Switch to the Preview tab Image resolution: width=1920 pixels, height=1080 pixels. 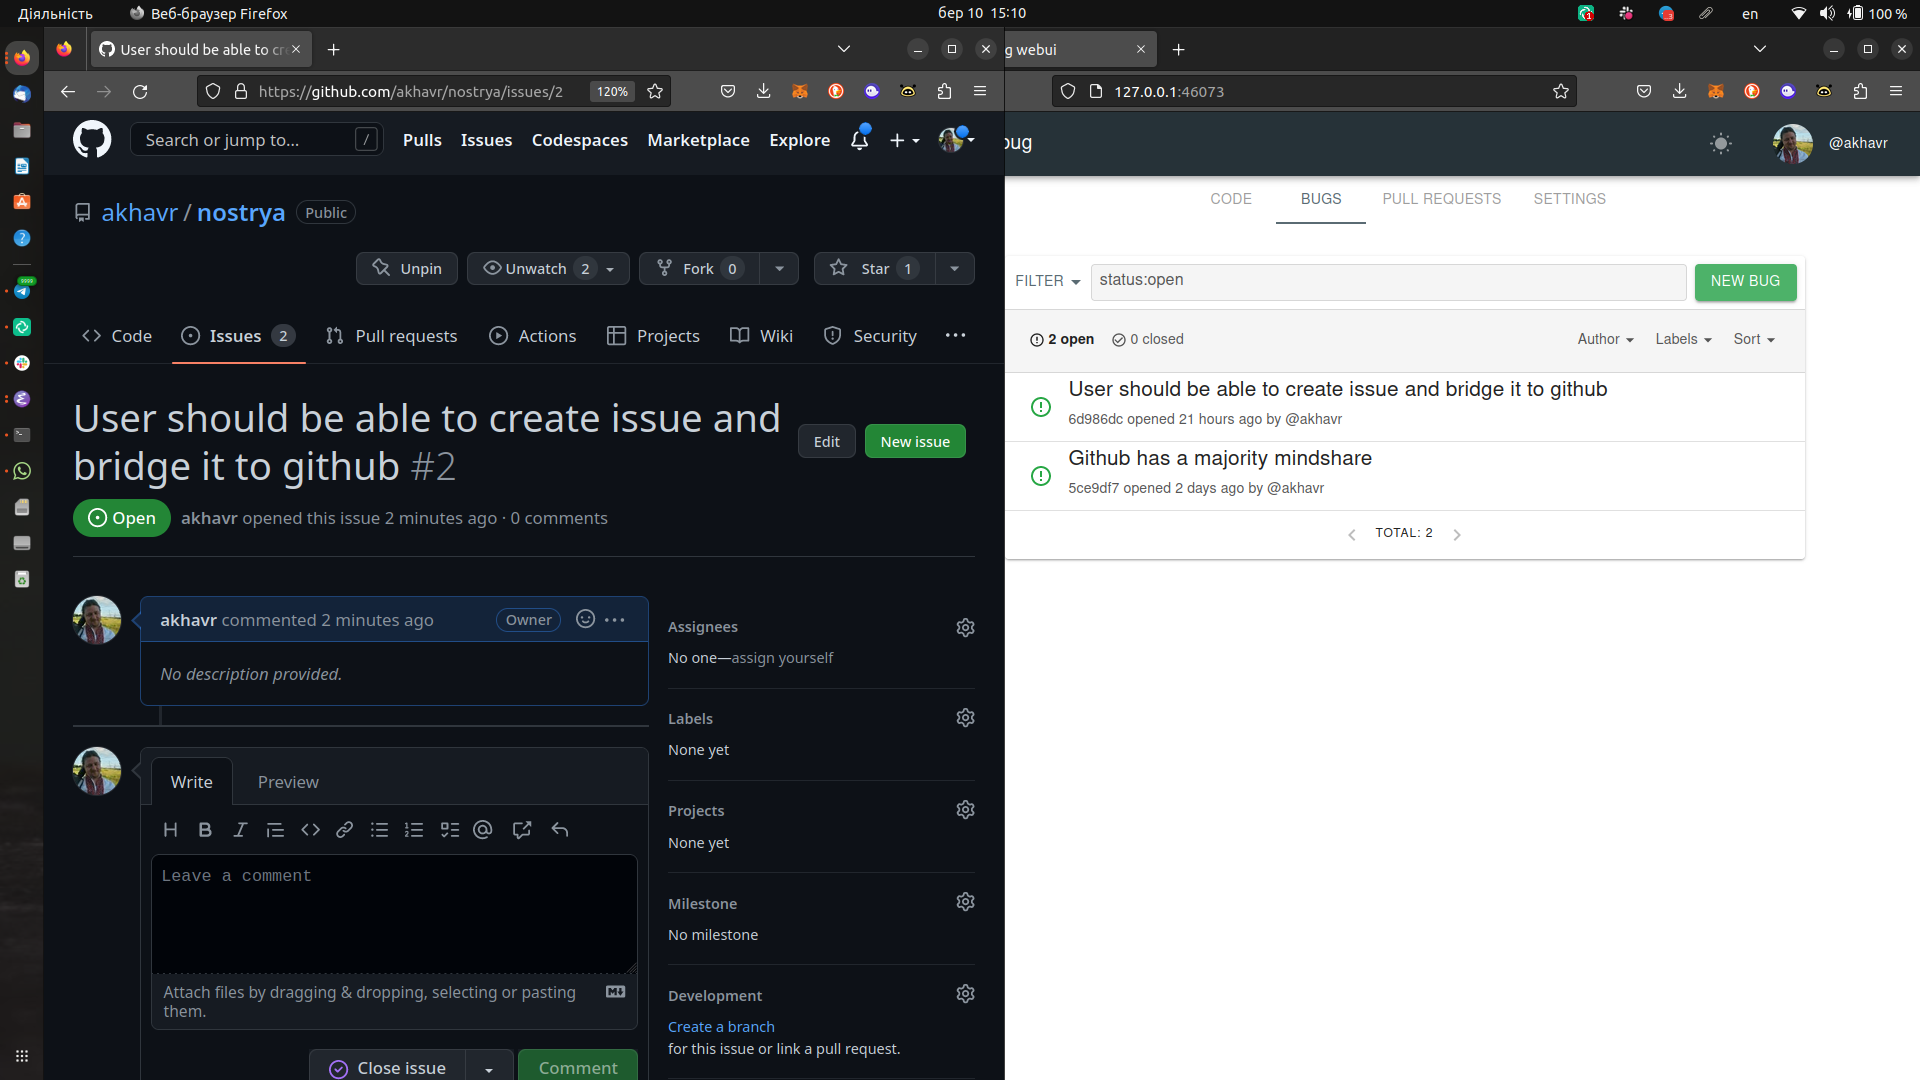click(288, 782)
